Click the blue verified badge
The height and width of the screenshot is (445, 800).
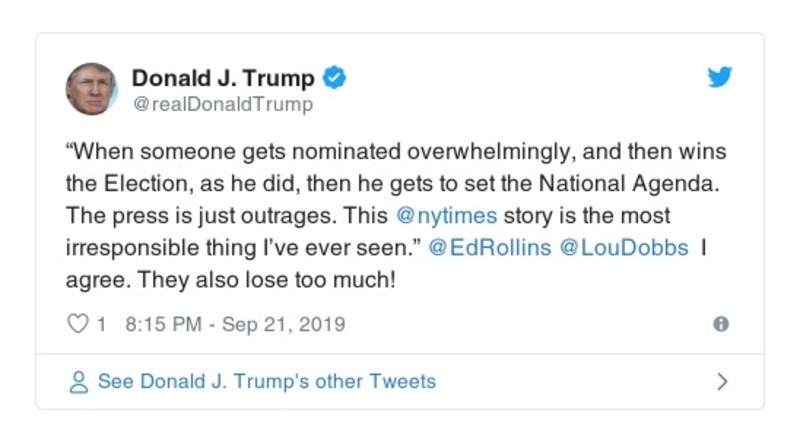(x=337, y=78)
